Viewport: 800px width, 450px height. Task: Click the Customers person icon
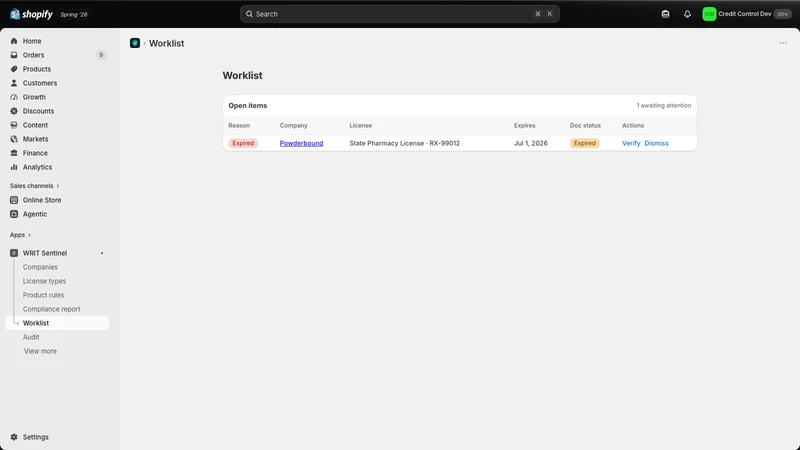pyautogui.click(x=14, y=83)
